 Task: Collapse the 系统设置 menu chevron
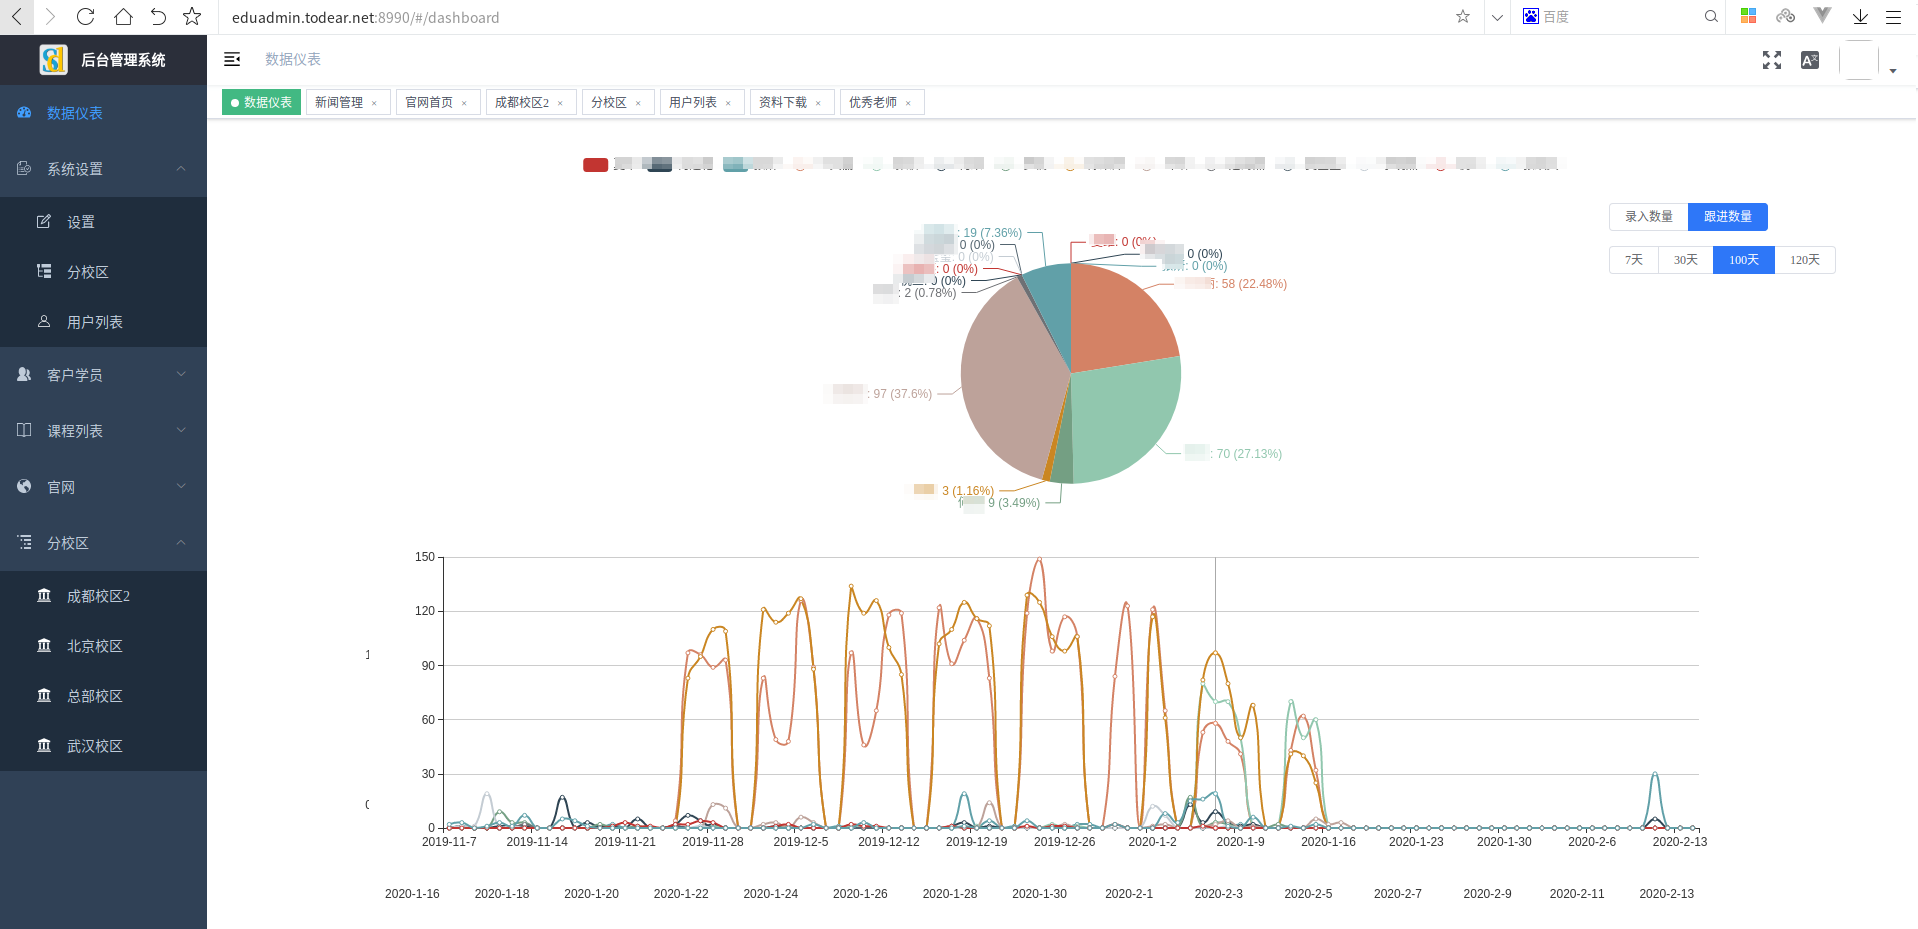click(x=181, y=168)
